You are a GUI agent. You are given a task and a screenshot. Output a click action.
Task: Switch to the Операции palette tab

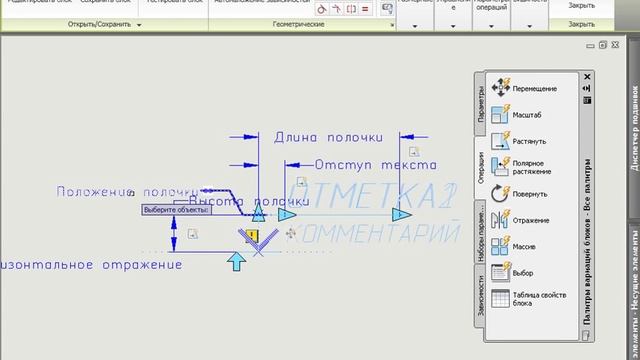coord(480,168)
